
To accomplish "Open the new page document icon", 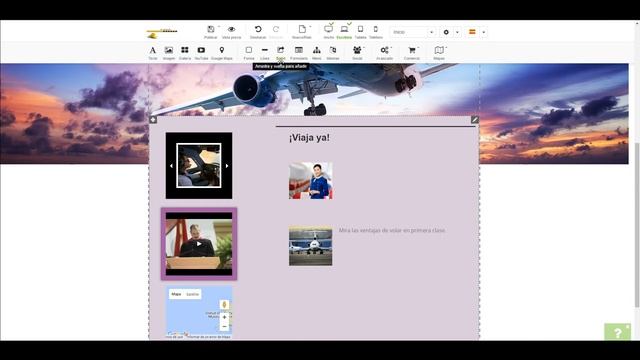I will click(x=302, y=29).
